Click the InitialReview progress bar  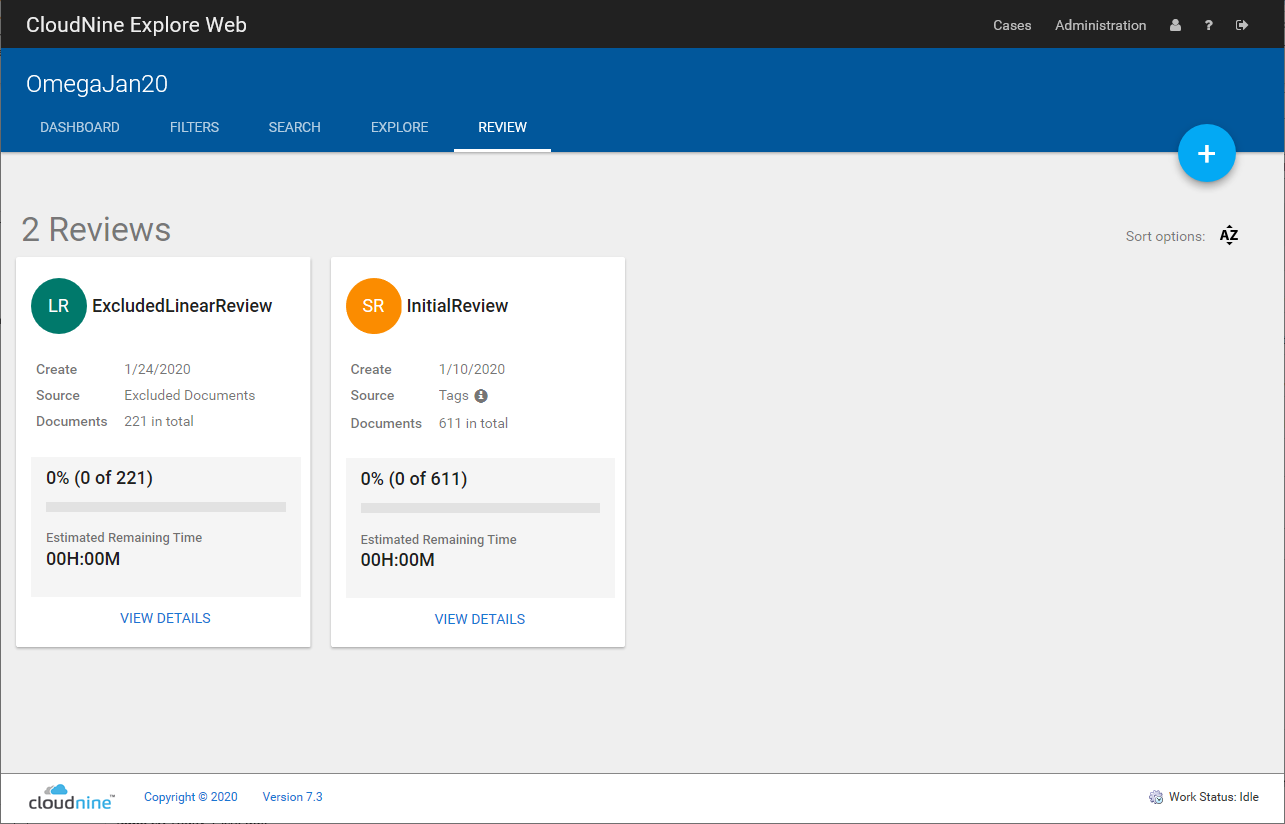pos(480,508)
